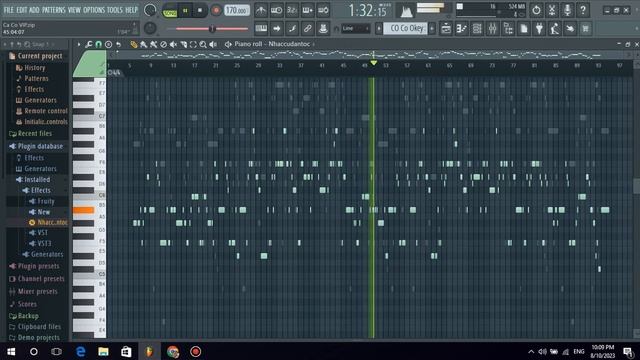Viewport: 640px width, 360px height.
Task: Click the 170.000 tempo field
Action: pos(237,10)
